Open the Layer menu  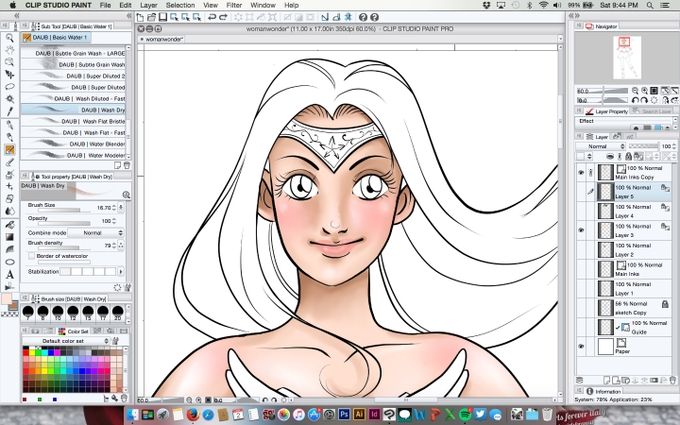point(148,5)
